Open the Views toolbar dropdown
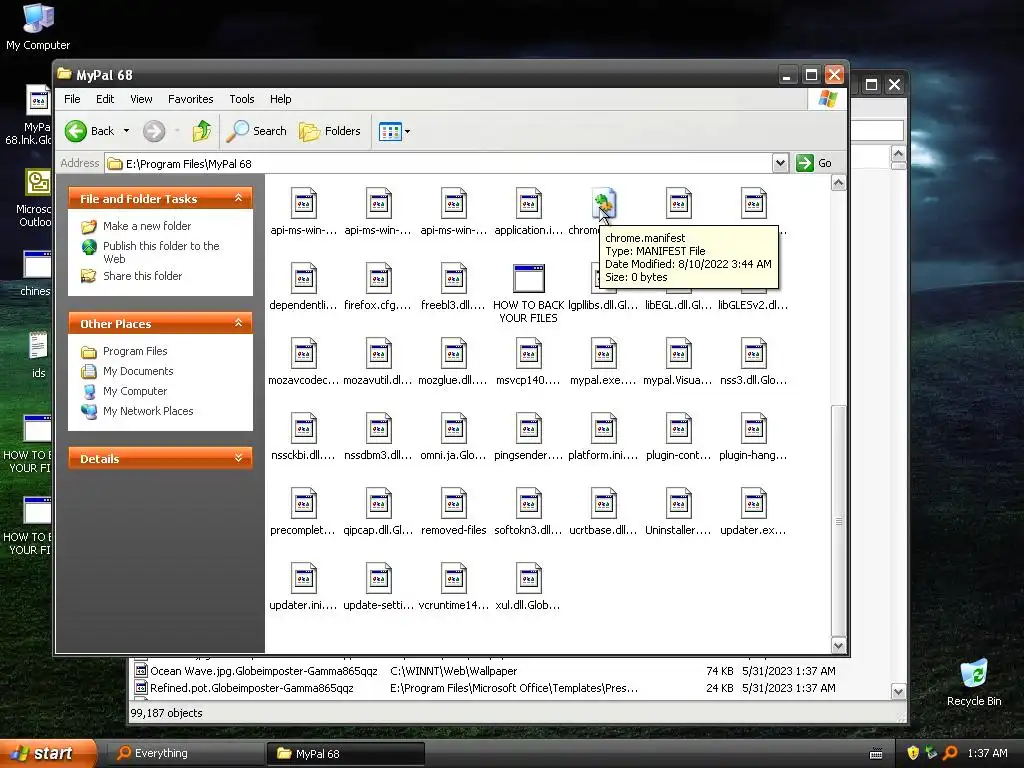1024x768 pixels. click(394, 131)
